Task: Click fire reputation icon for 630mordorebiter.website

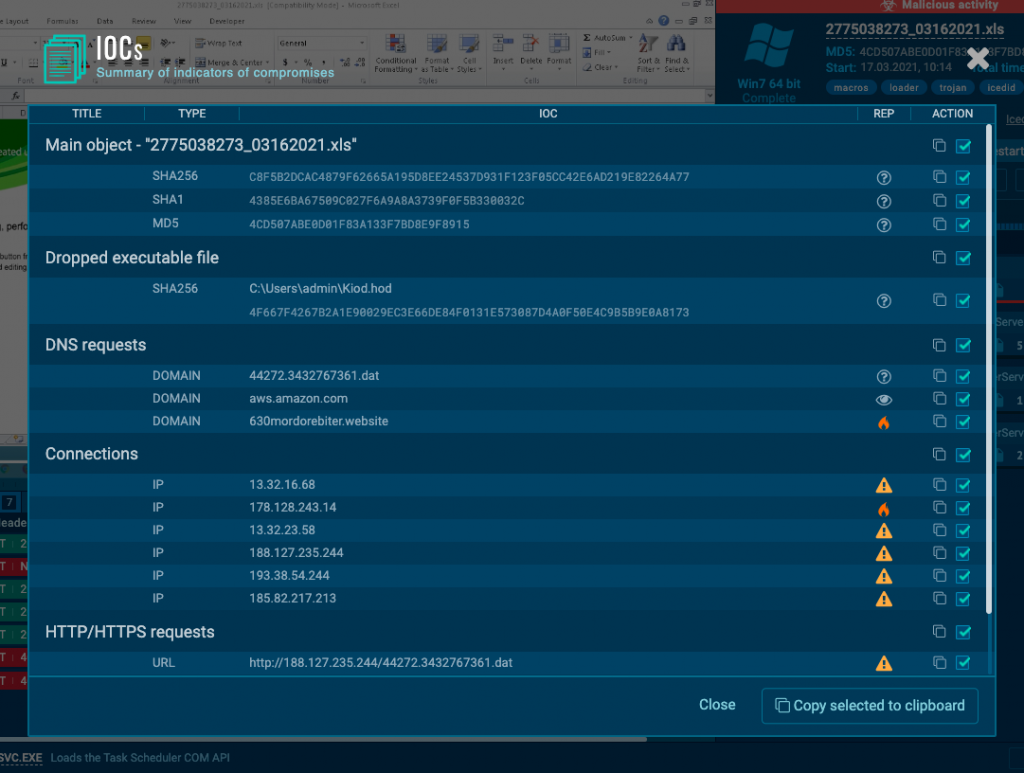Action: [x=883, y=422]
